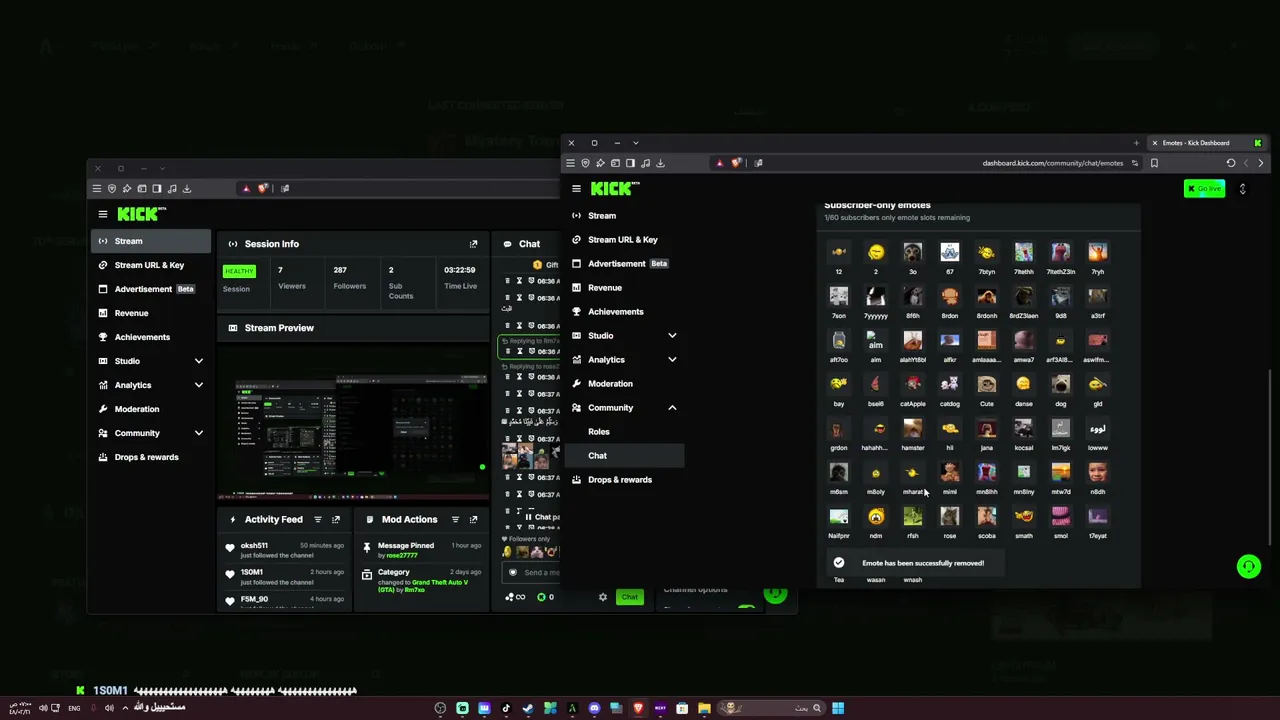
Task: Click the Go live button
Action: [1204, 189]
